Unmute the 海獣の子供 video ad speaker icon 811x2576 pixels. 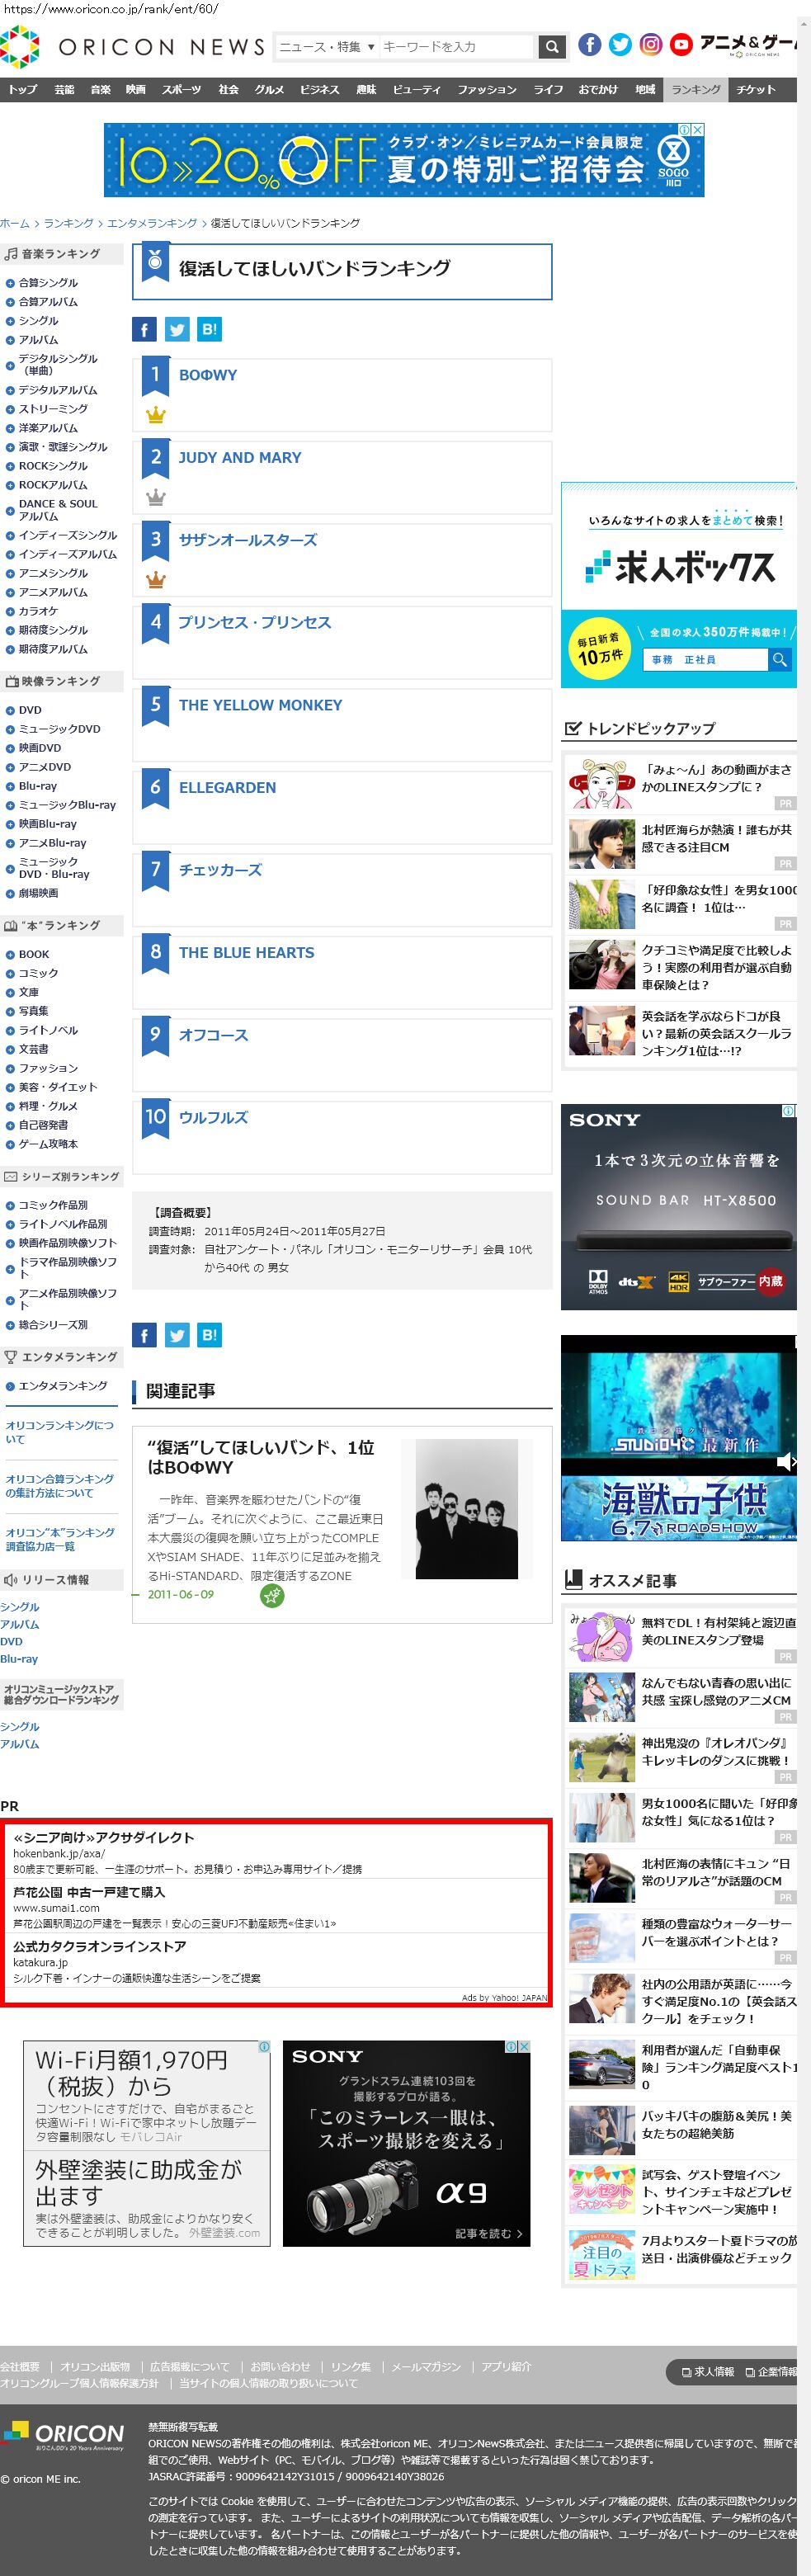coord(787,1462)
